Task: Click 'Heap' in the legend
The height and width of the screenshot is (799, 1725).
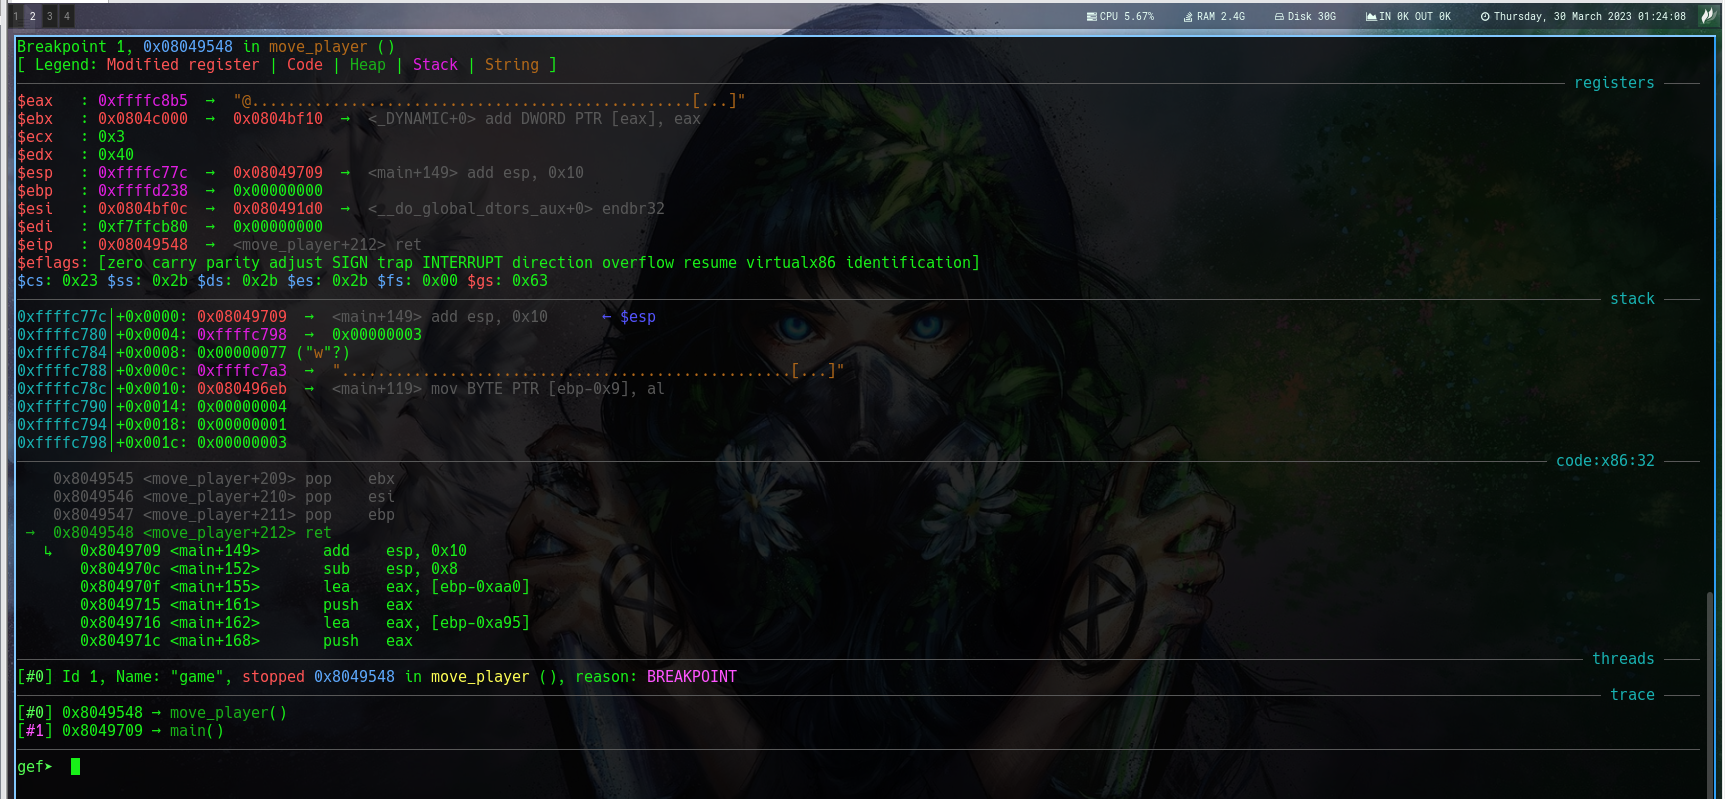Action: [x=368, y=64]
